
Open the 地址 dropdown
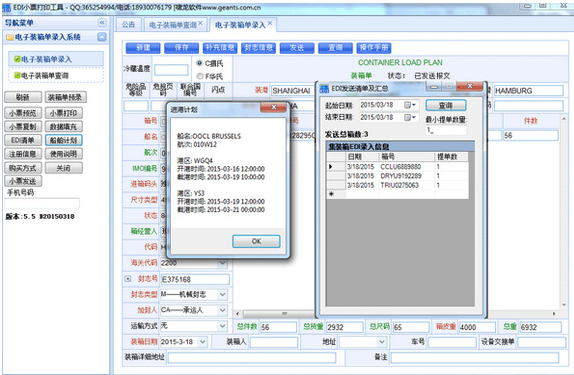coord(382,342)
